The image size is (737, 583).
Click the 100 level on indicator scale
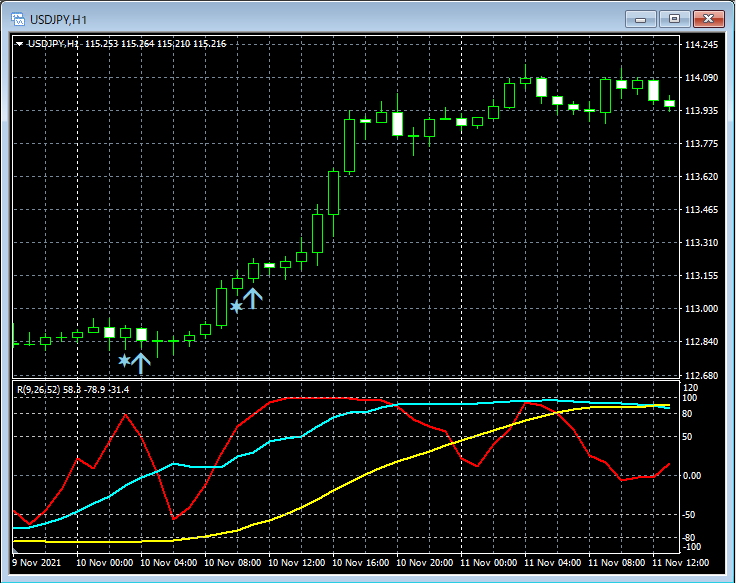(688, 398)
